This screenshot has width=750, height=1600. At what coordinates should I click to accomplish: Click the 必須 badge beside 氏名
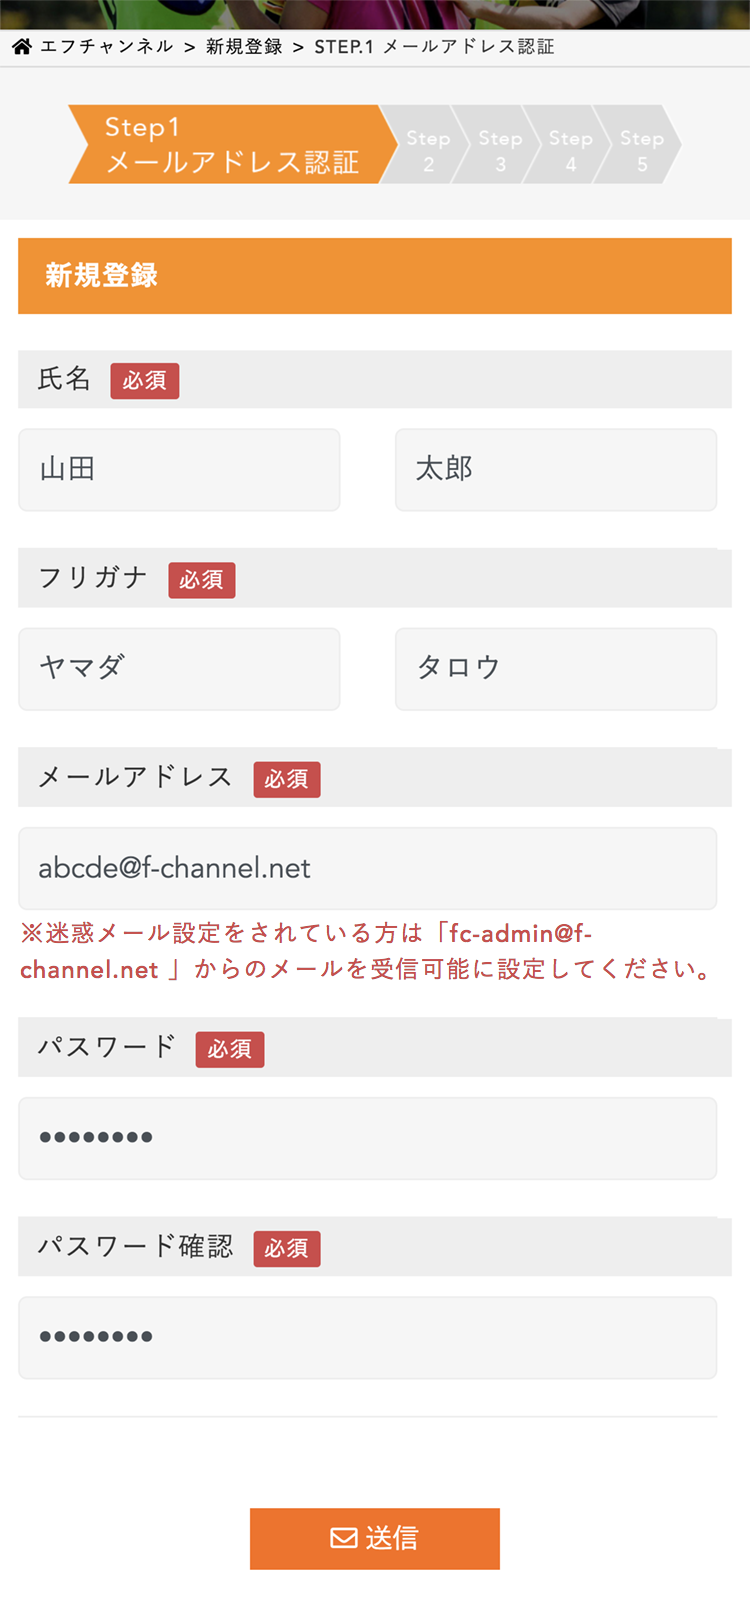pos(145,381)
